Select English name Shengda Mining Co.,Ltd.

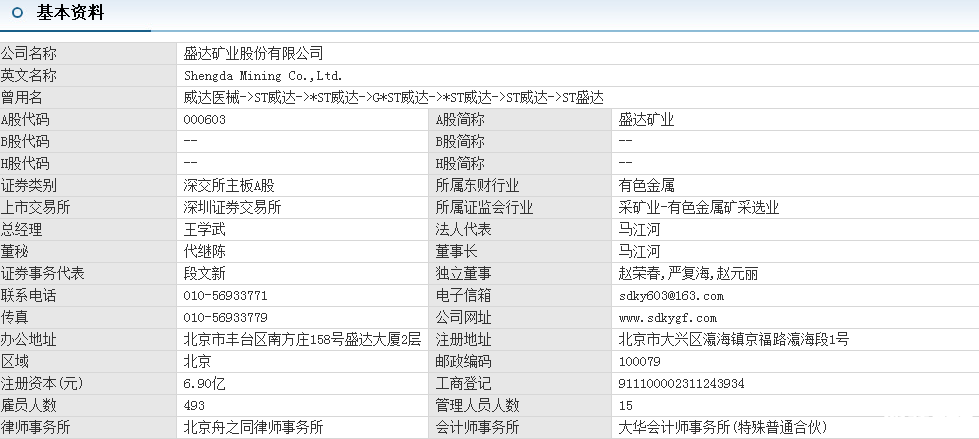263,76
